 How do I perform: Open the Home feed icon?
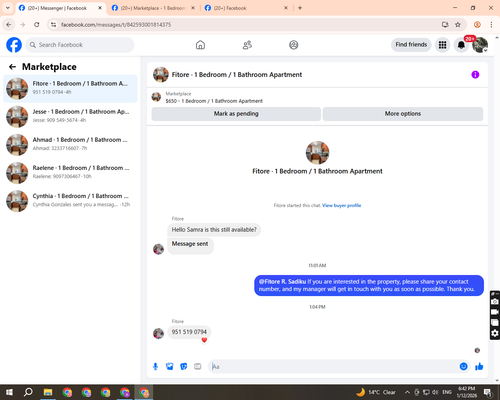point(200,45)
